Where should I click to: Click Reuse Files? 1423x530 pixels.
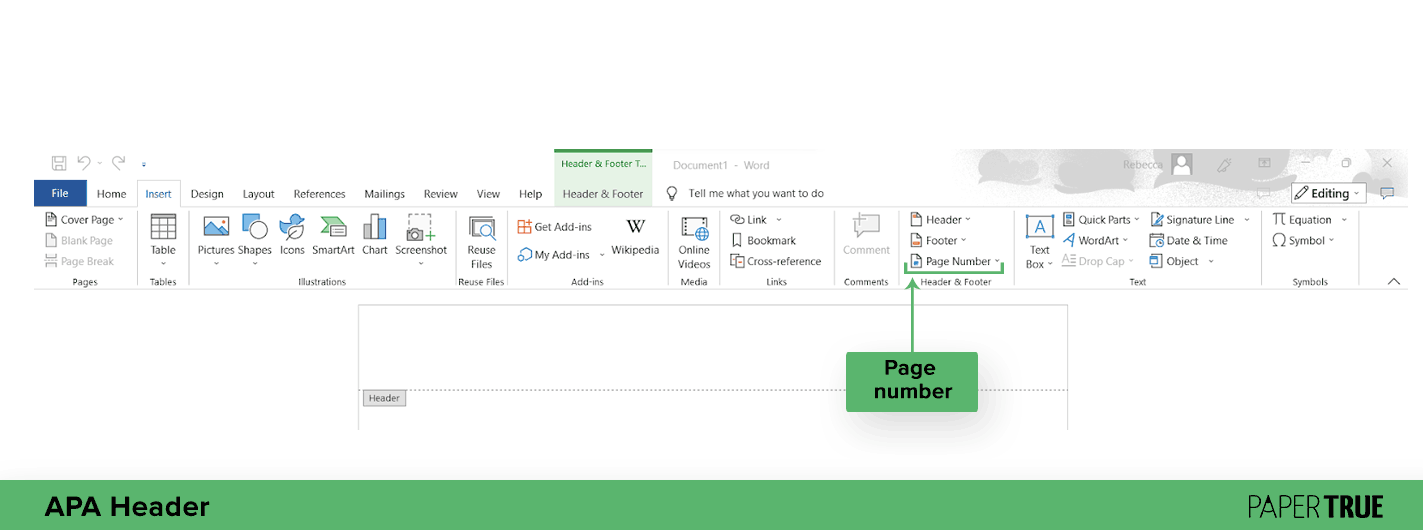pos(482,241)
